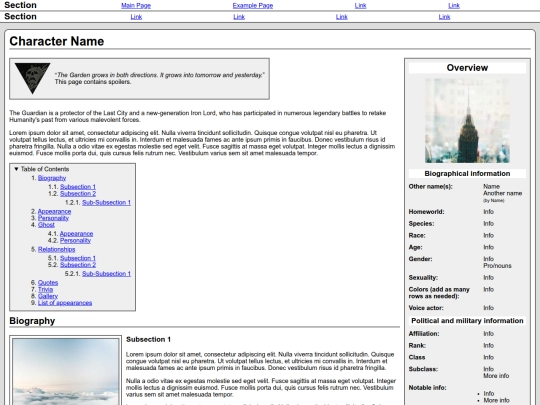The width and height of the screenshot is (540, 405).
Task: Go to the Ghost section
Action: (46, 225)
